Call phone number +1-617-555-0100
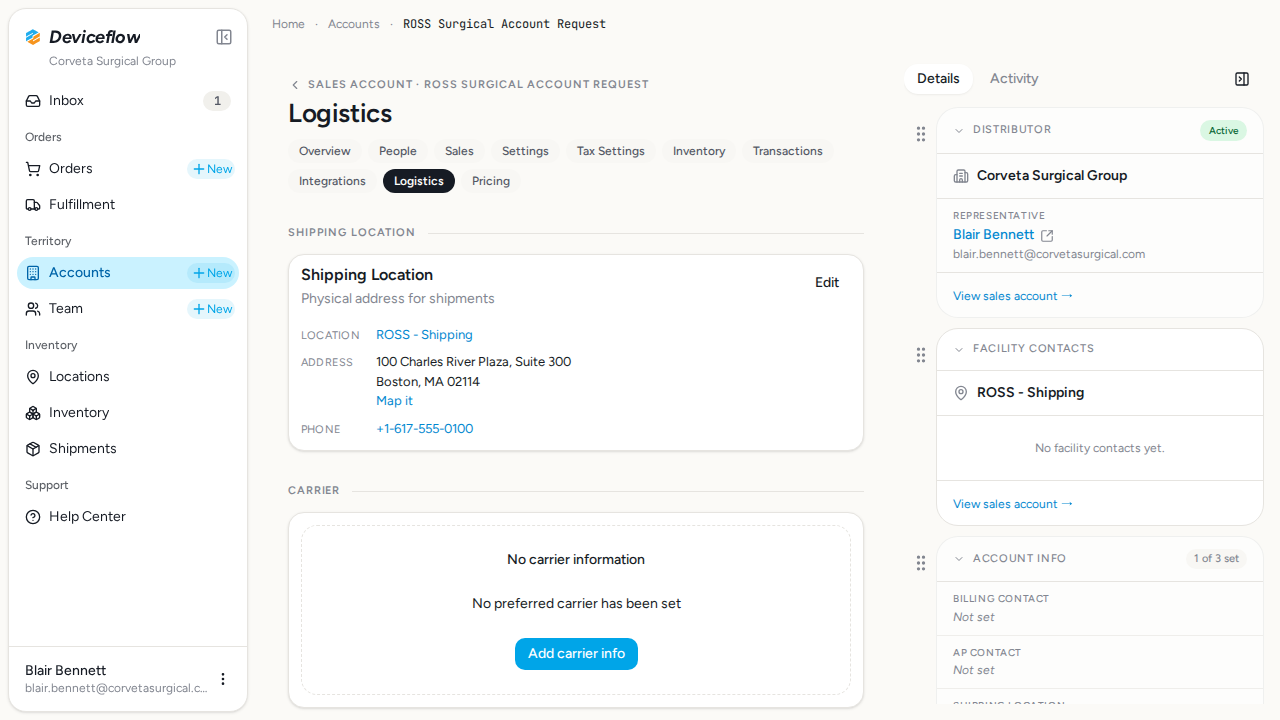The image size is (1280, 720). [x=425, y=429]
